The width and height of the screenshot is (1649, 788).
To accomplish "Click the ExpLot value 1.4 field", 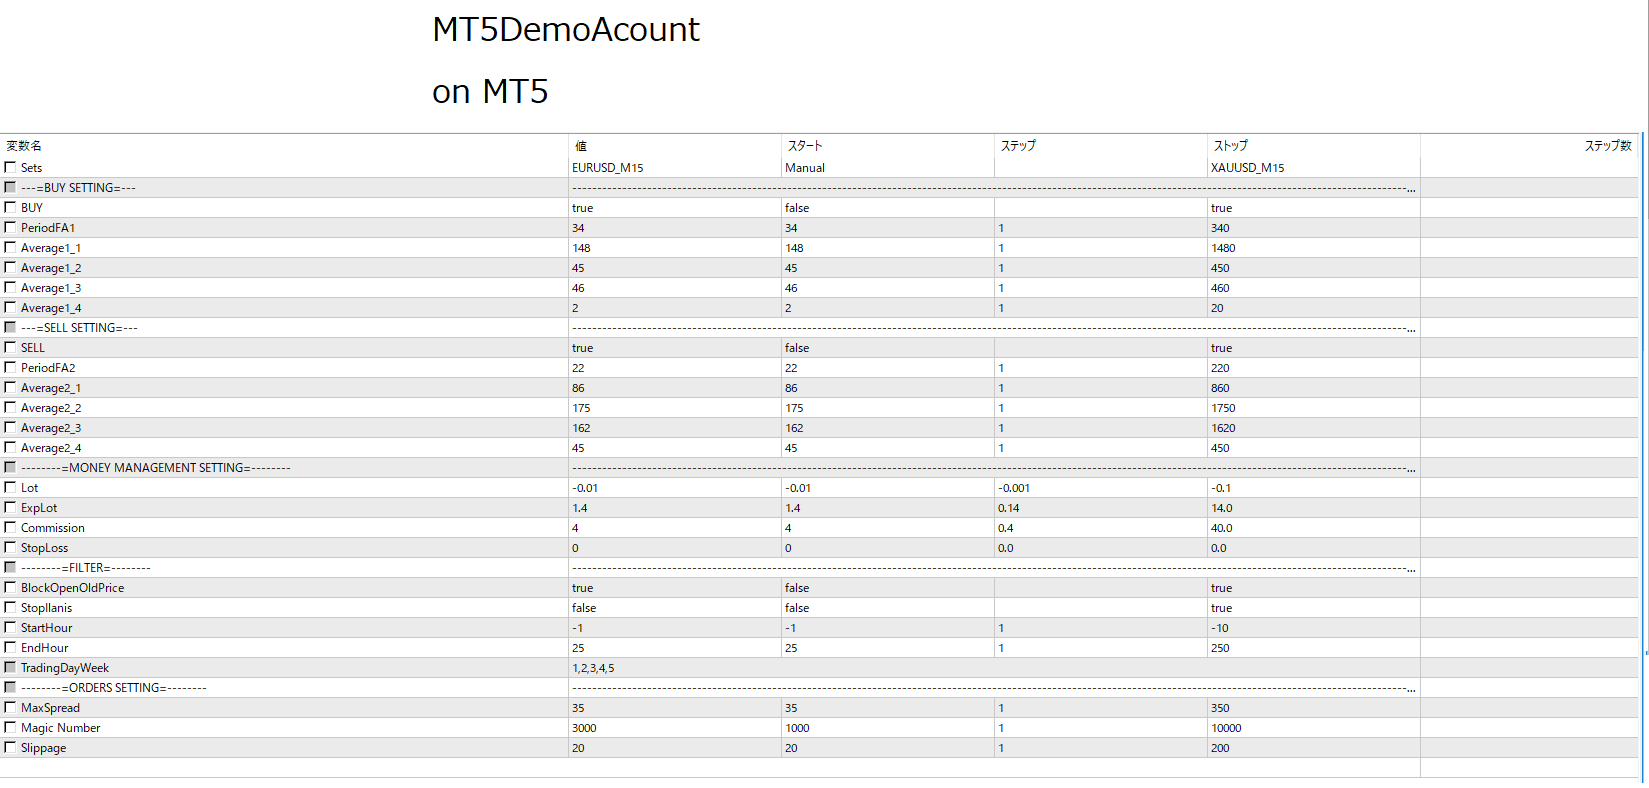I will [x=580, y=508].
